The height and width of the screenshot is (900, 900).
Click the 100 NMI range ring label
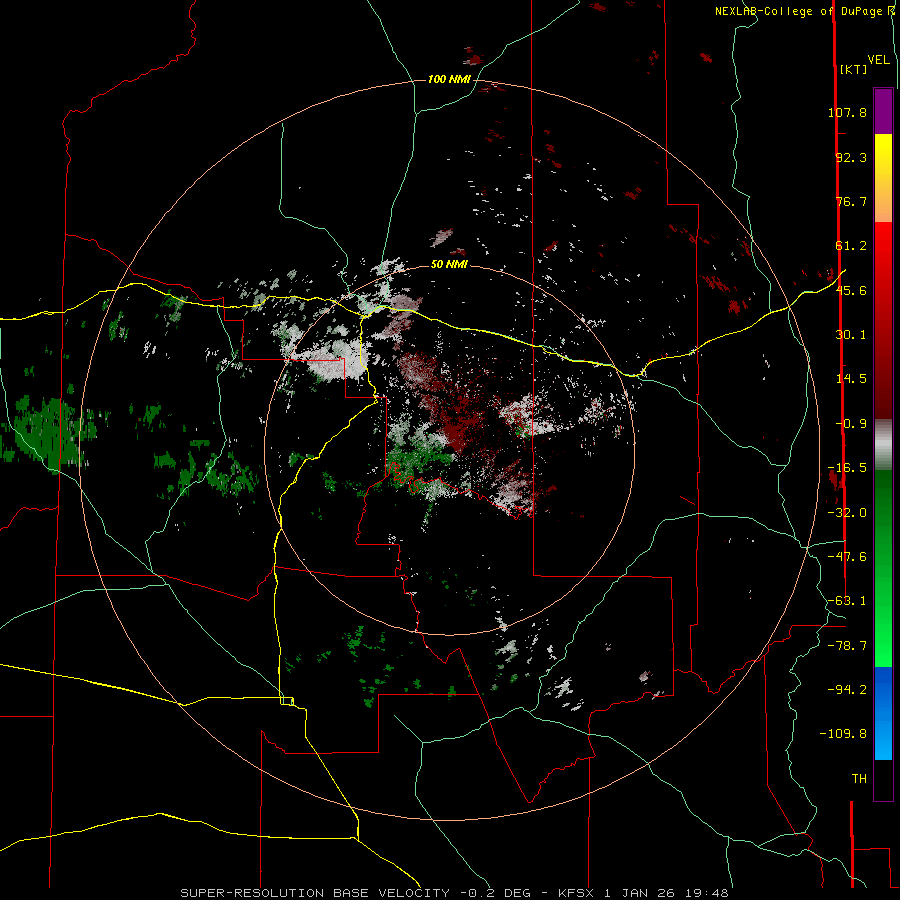449,79
